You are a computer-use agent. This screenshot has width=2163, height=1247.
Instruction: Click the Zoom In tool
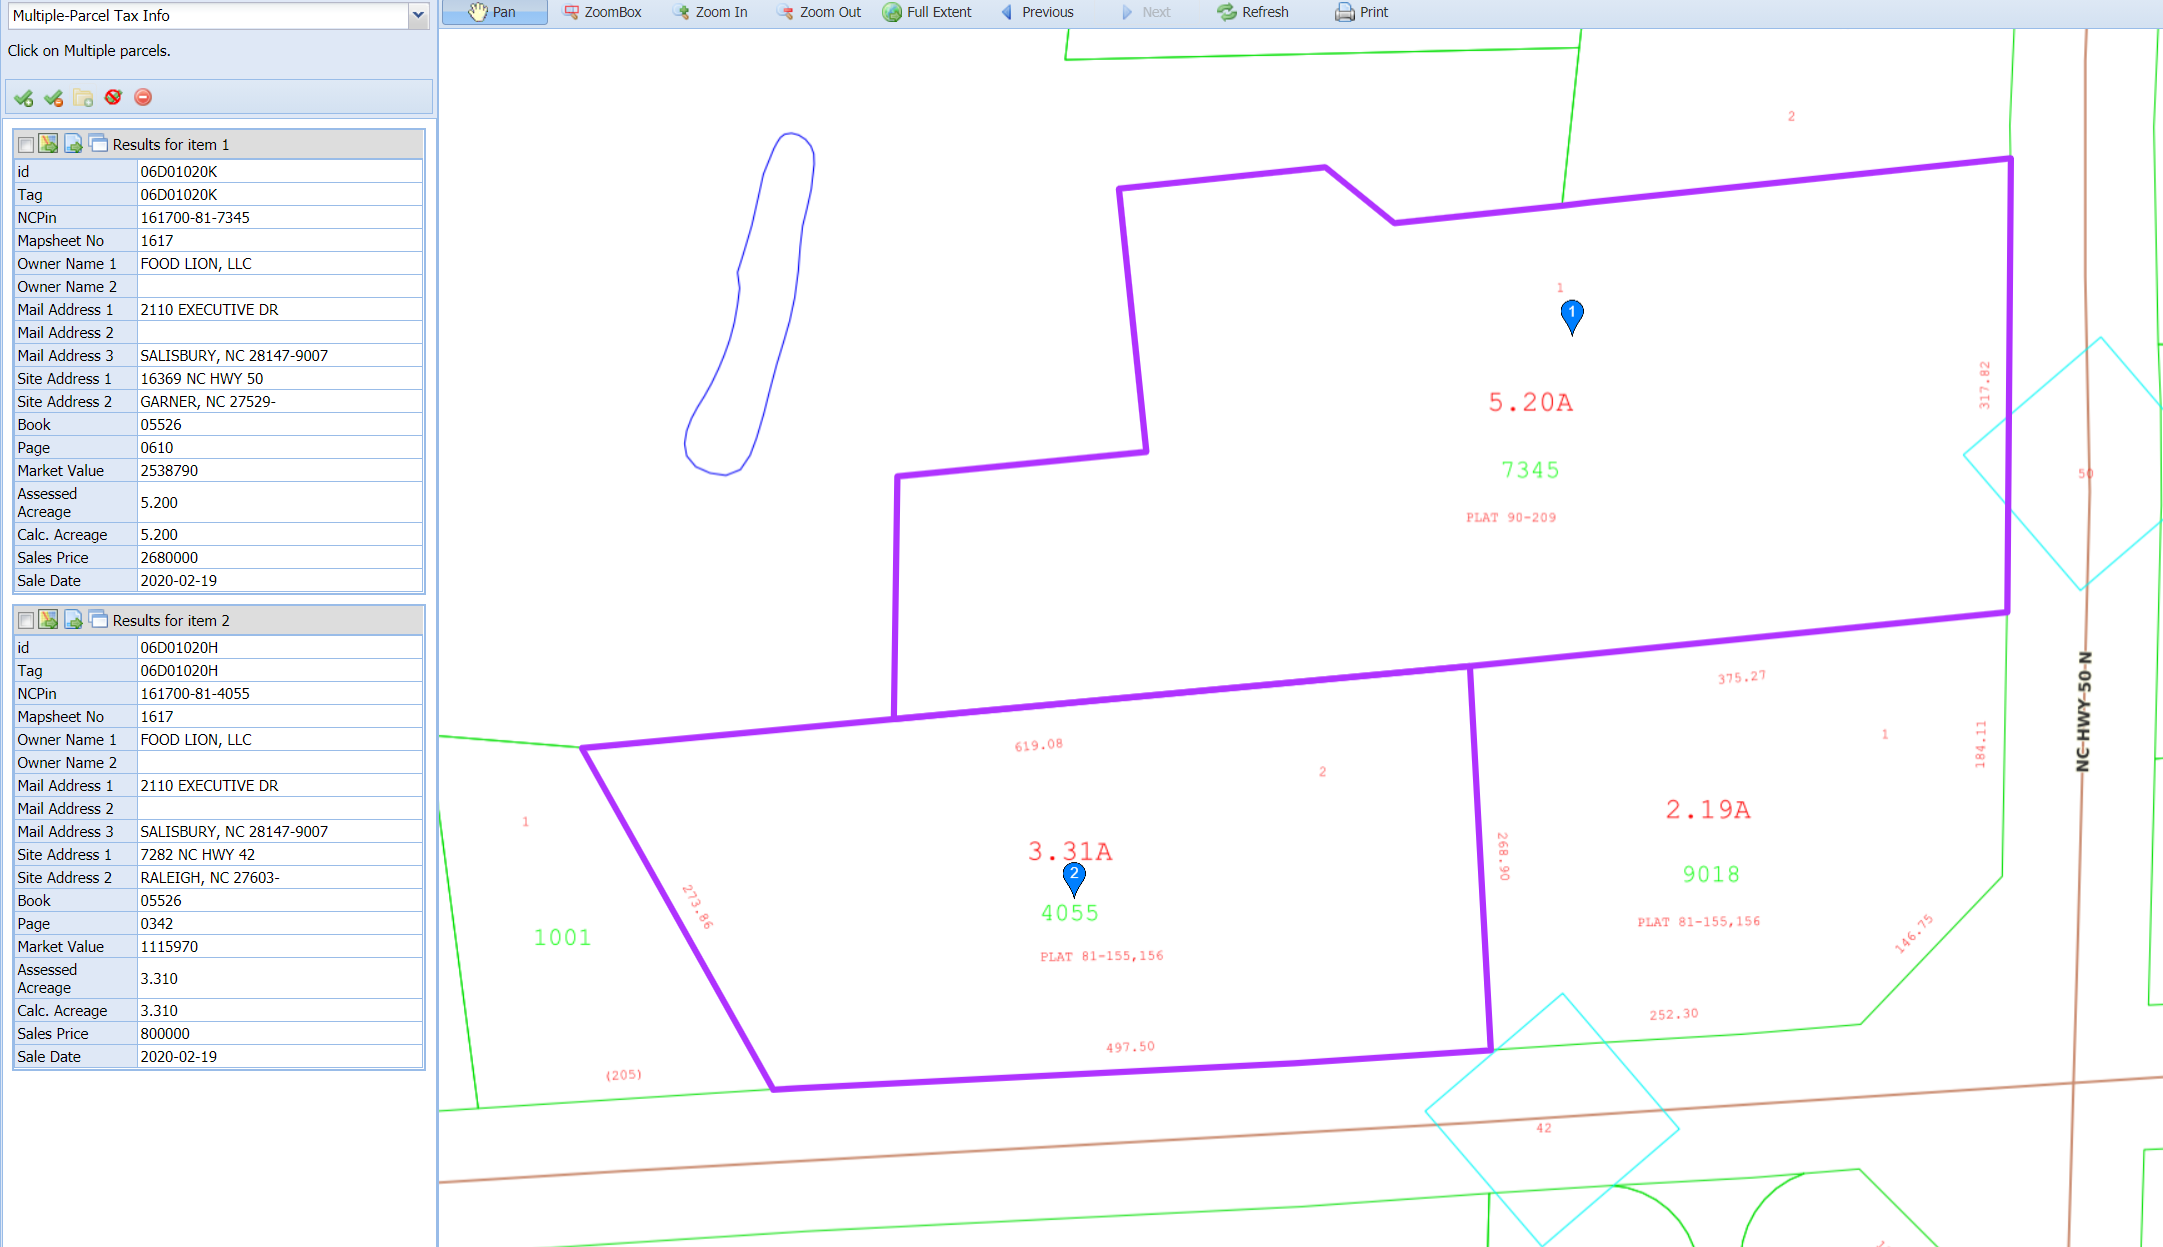click(x=710, y=12)
